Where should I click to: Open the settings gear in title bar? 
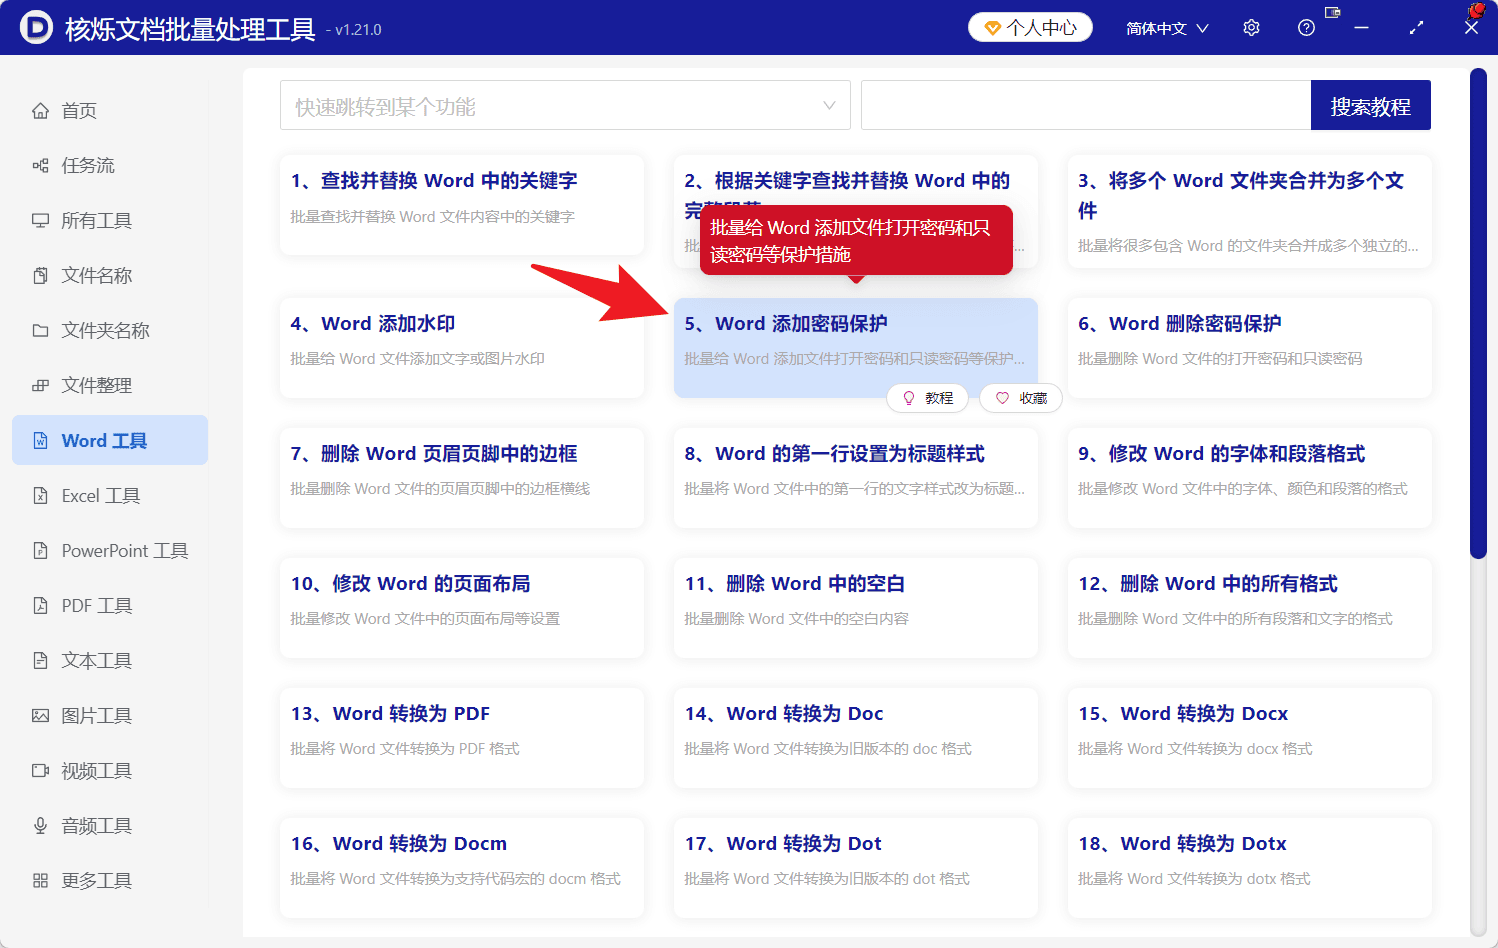[1251, 27]
